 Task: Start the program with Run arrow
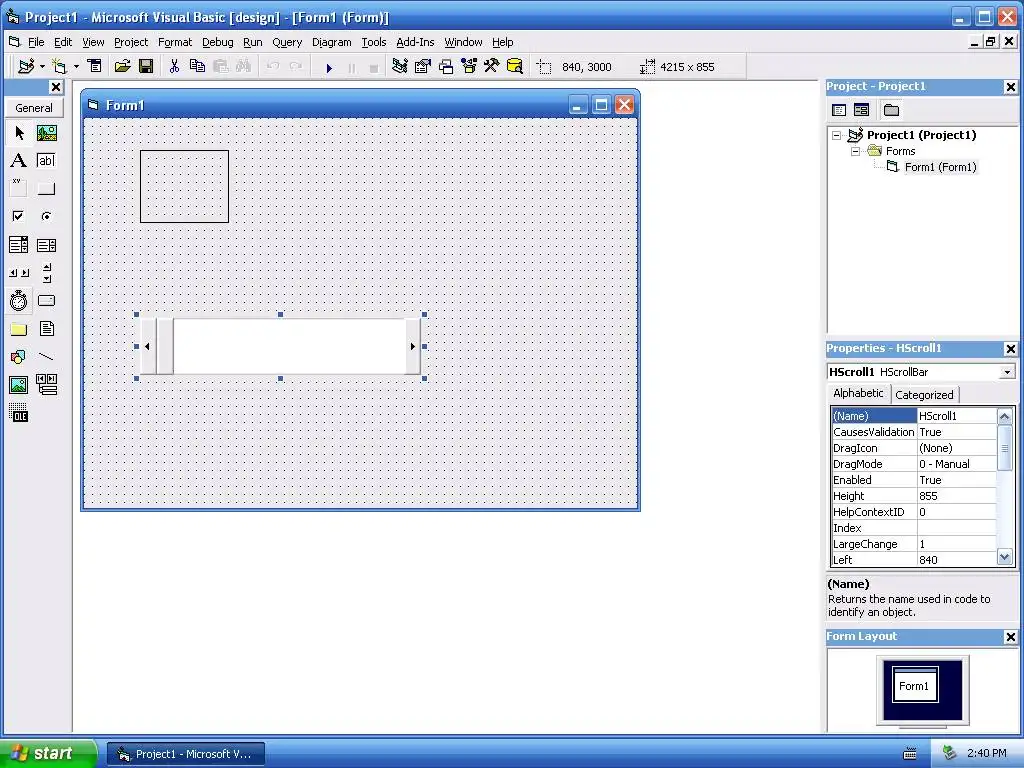(x=329, y=67)
